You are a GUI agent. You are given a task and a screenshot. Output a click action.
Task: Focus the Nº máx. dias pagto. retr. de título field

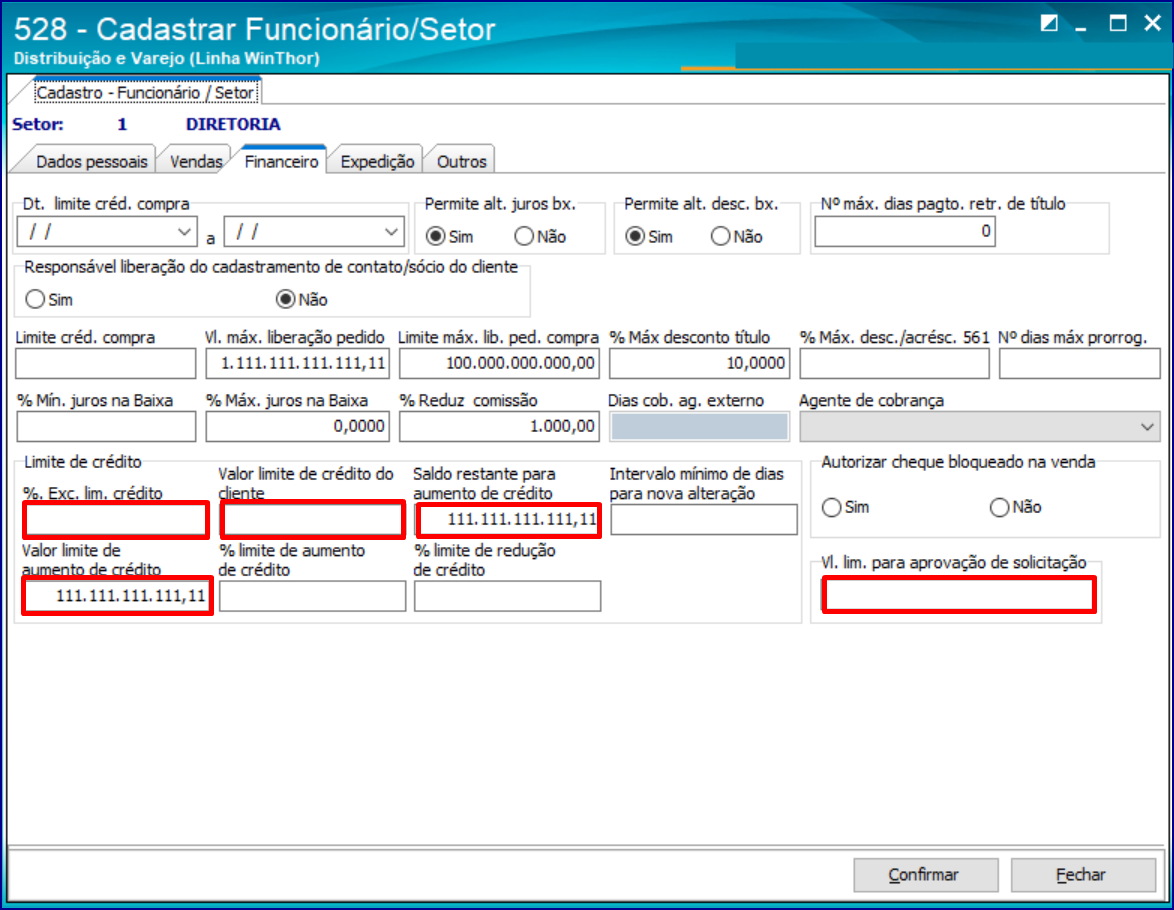point(904,231)
